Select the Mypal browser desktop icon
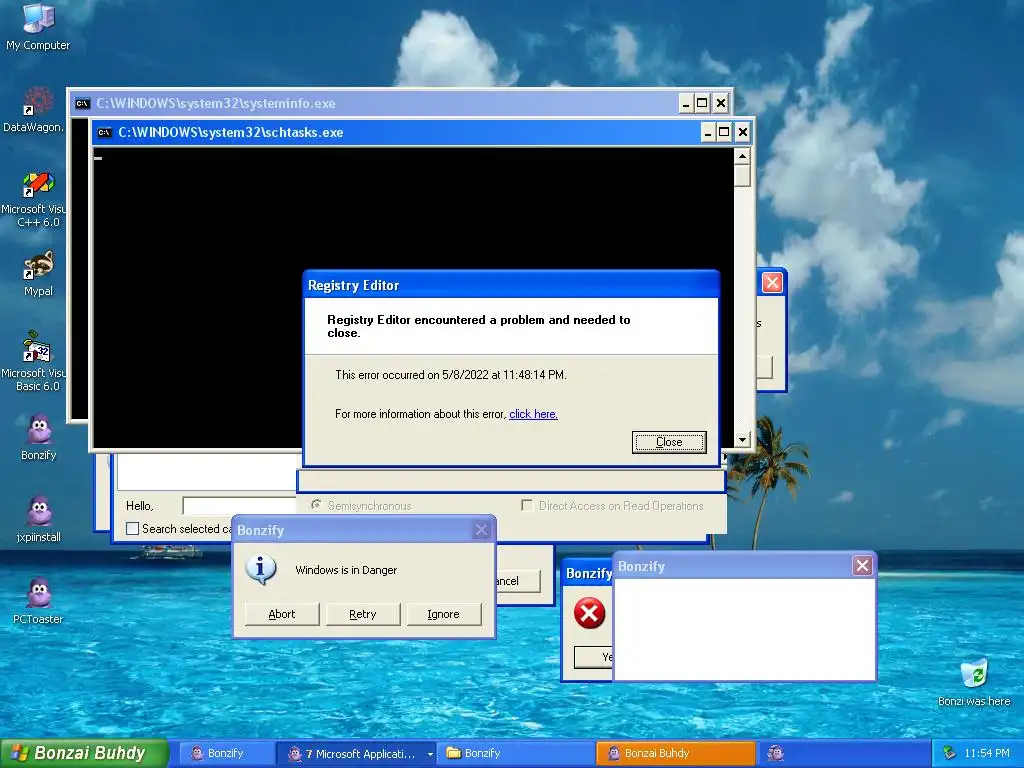 tap(38, 274)
